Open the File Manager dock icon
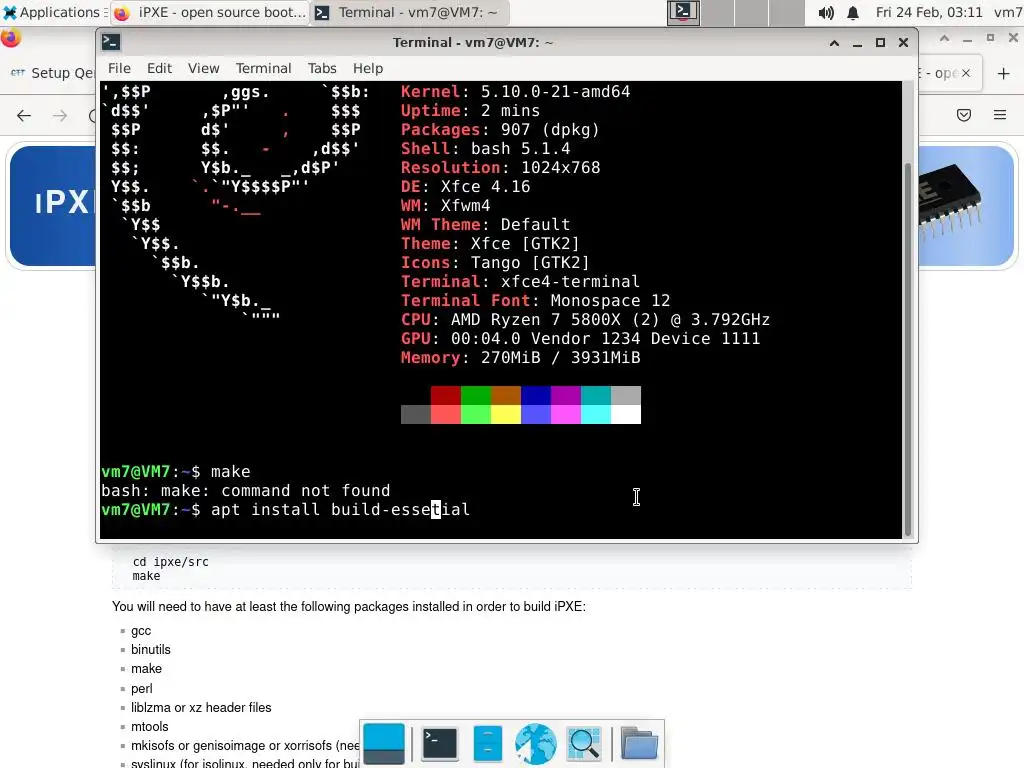1024x768 pixels. pos(487,744)
